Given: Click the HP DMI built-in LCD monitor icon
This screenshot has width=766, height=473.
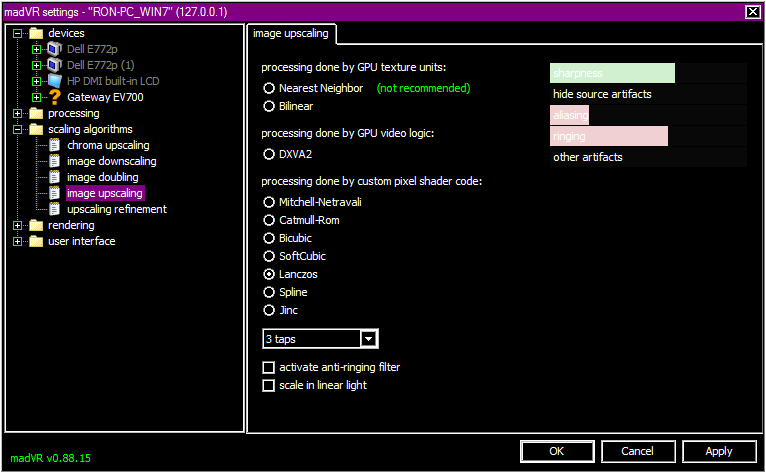Looking at the screenshot, I should [55, 81].
